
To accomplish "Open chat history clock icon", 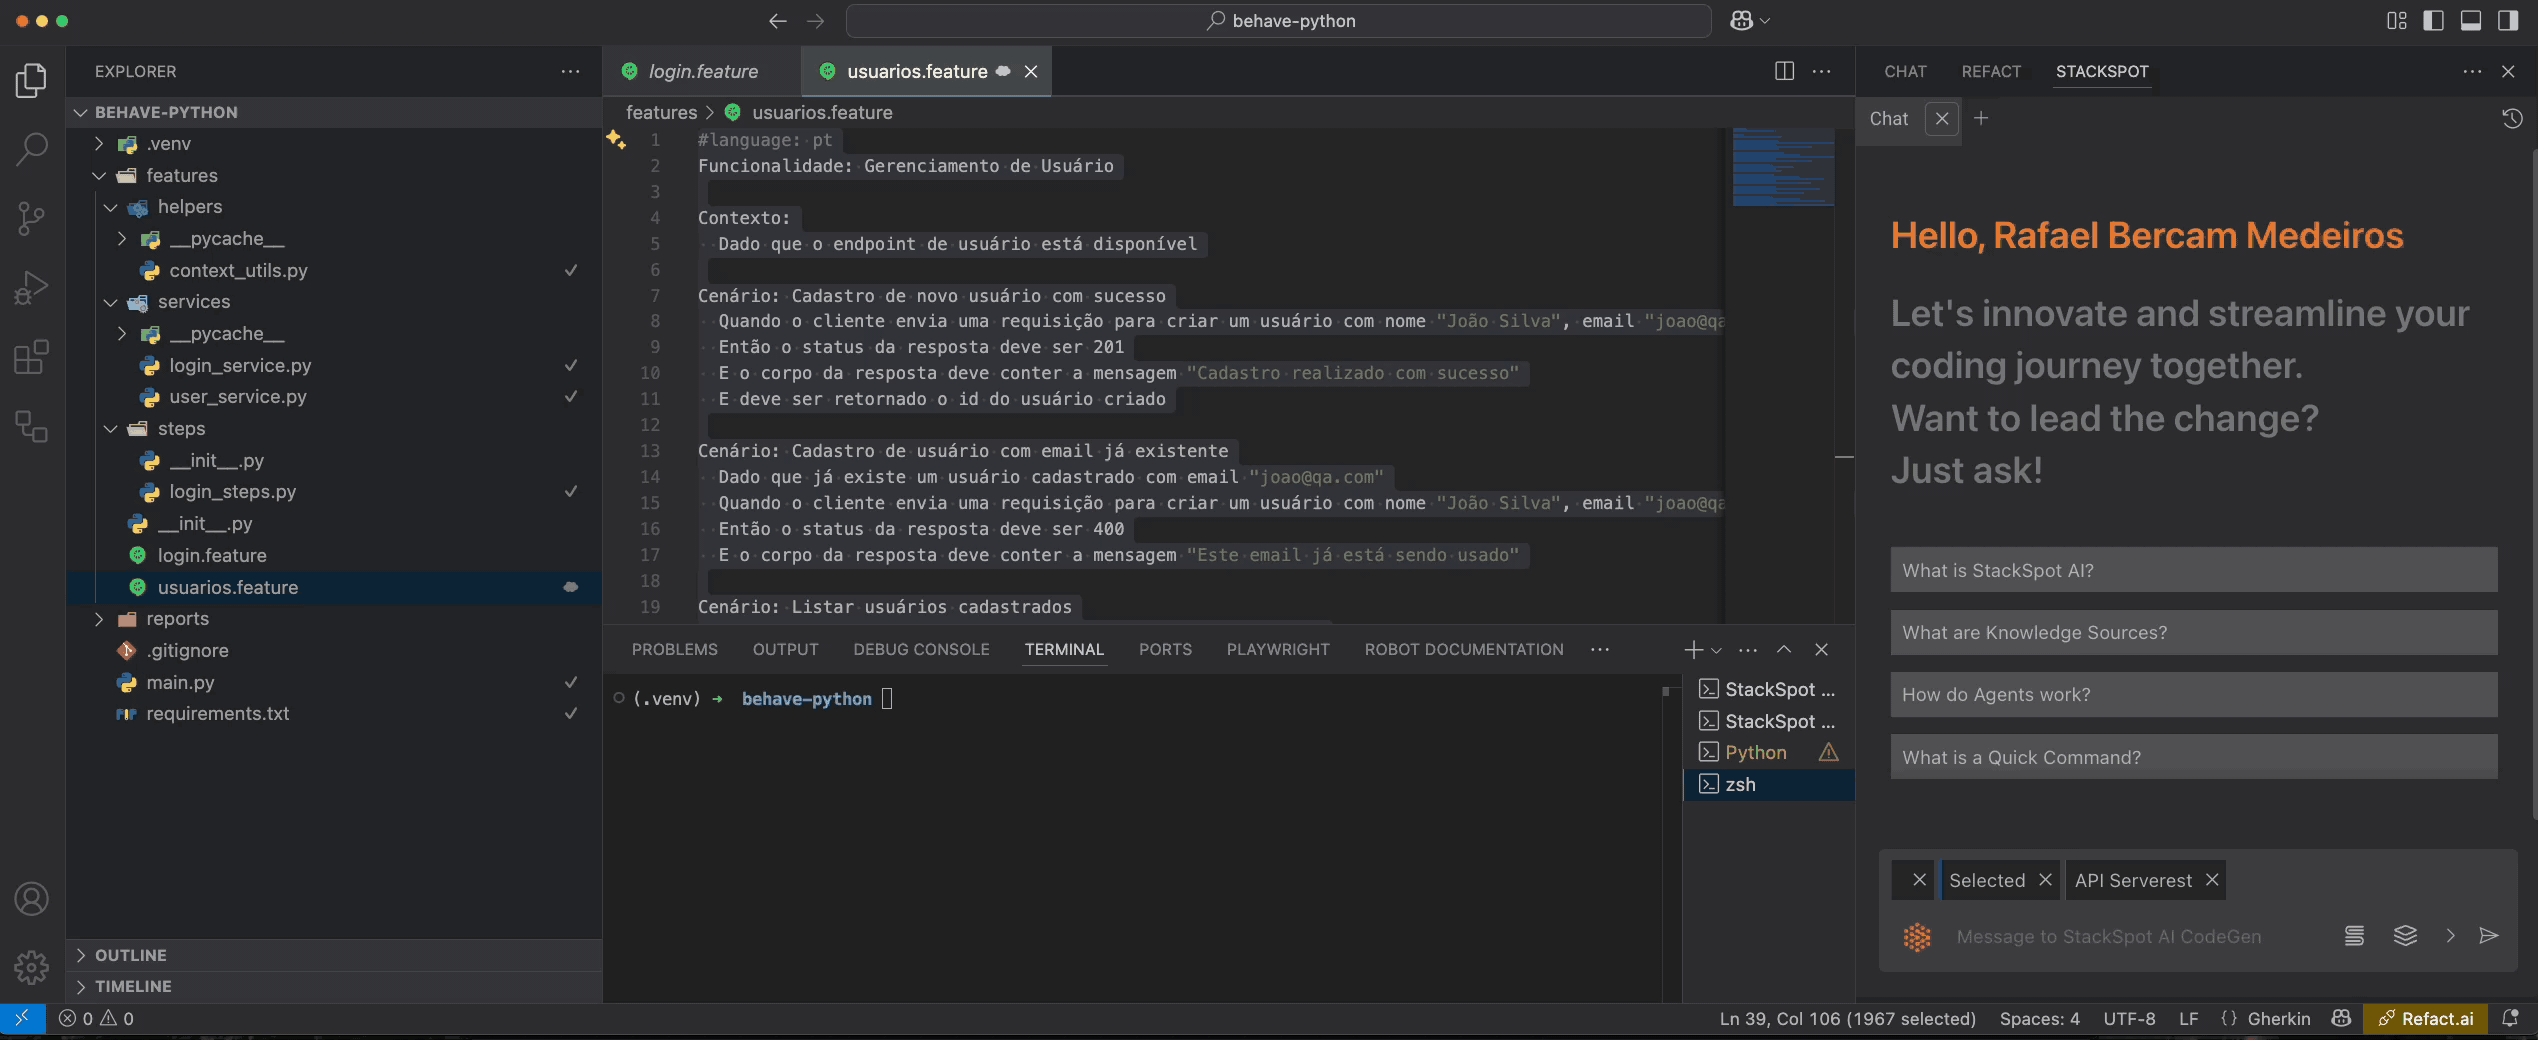I will [x=2511, y=119].
